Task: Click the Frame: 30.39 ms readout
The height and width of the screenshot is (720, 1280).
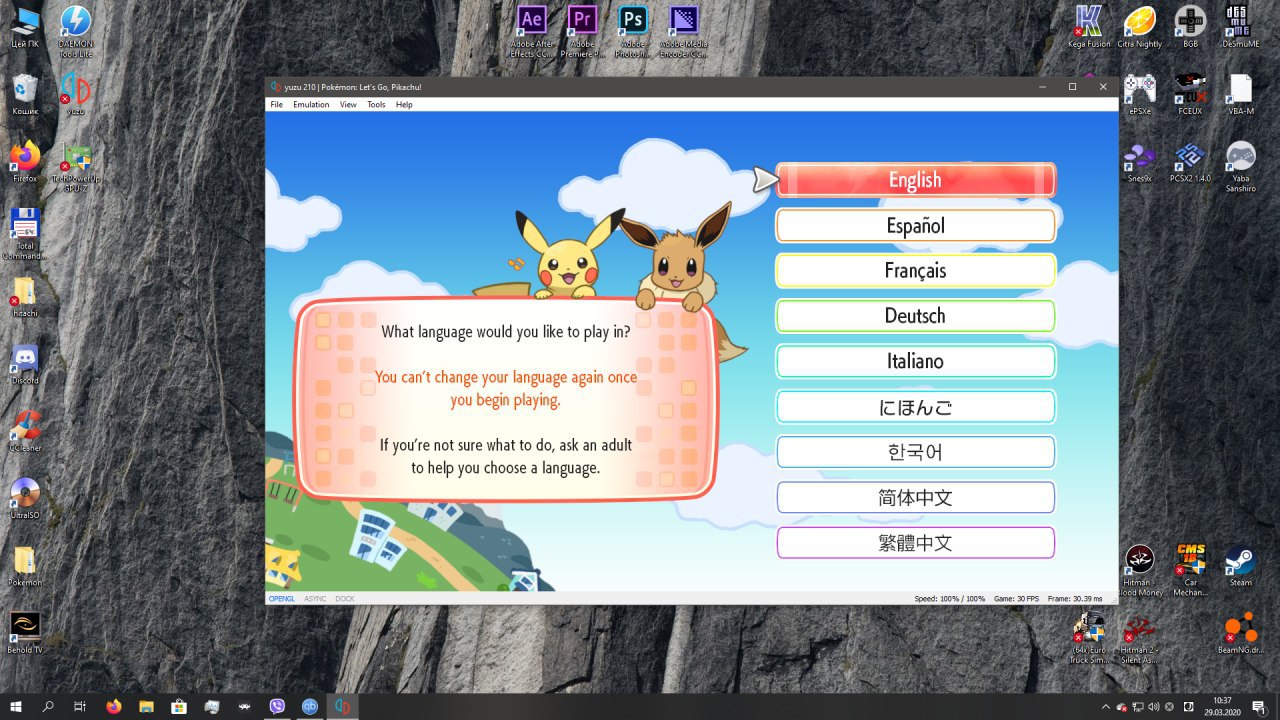Action: pyautogui.click(x=1075, y=598)
